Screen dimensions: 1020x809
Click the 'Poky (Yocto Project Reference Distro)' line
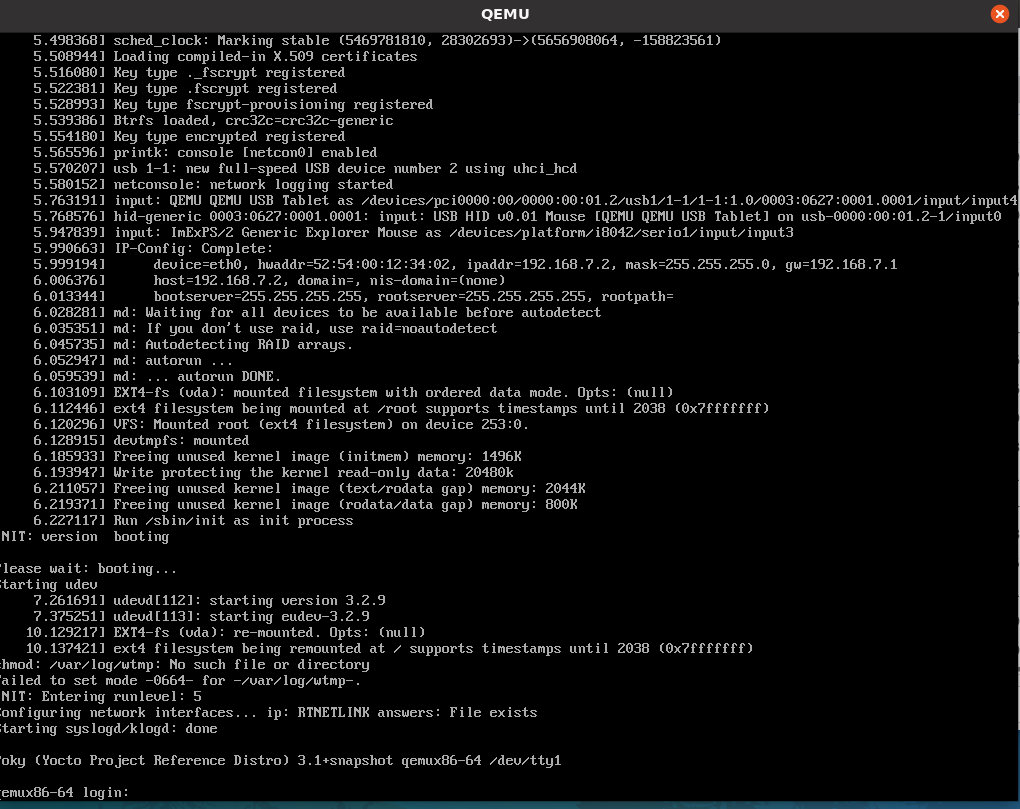tap(280, 761)
